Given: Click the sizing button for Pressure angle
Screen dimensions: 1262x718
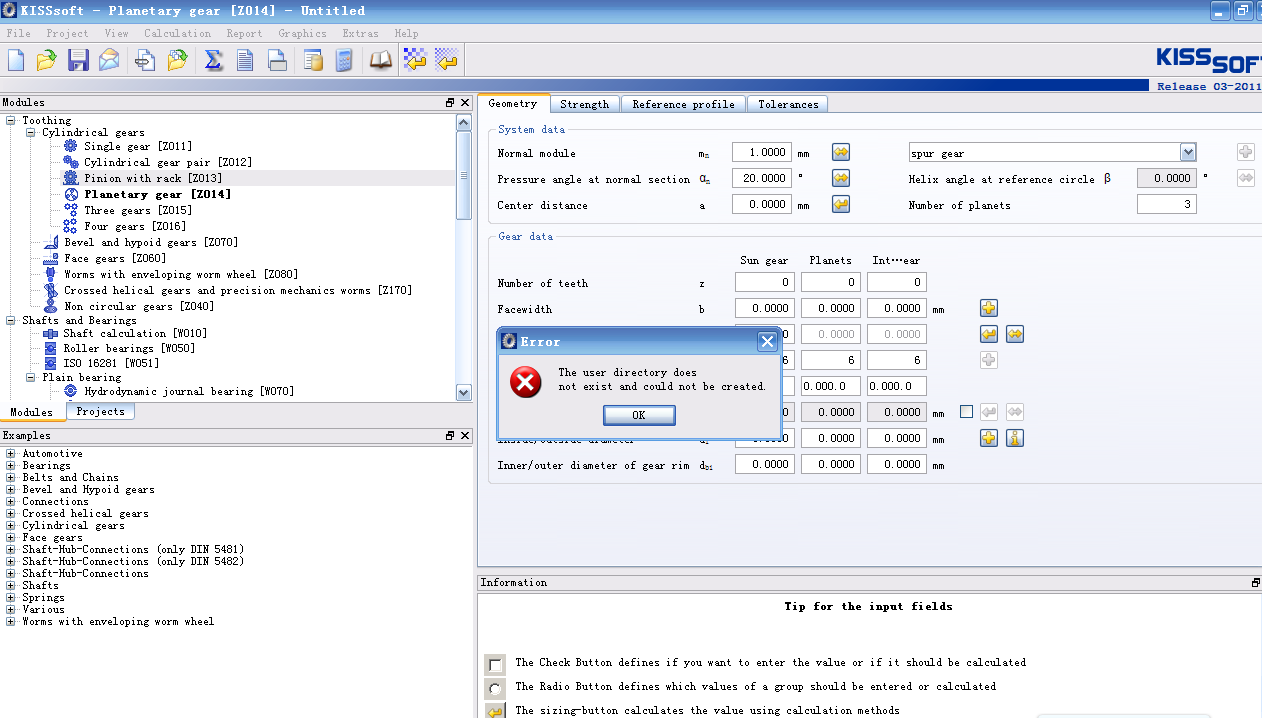Looking at the screenshot, I should click(841, 178).
